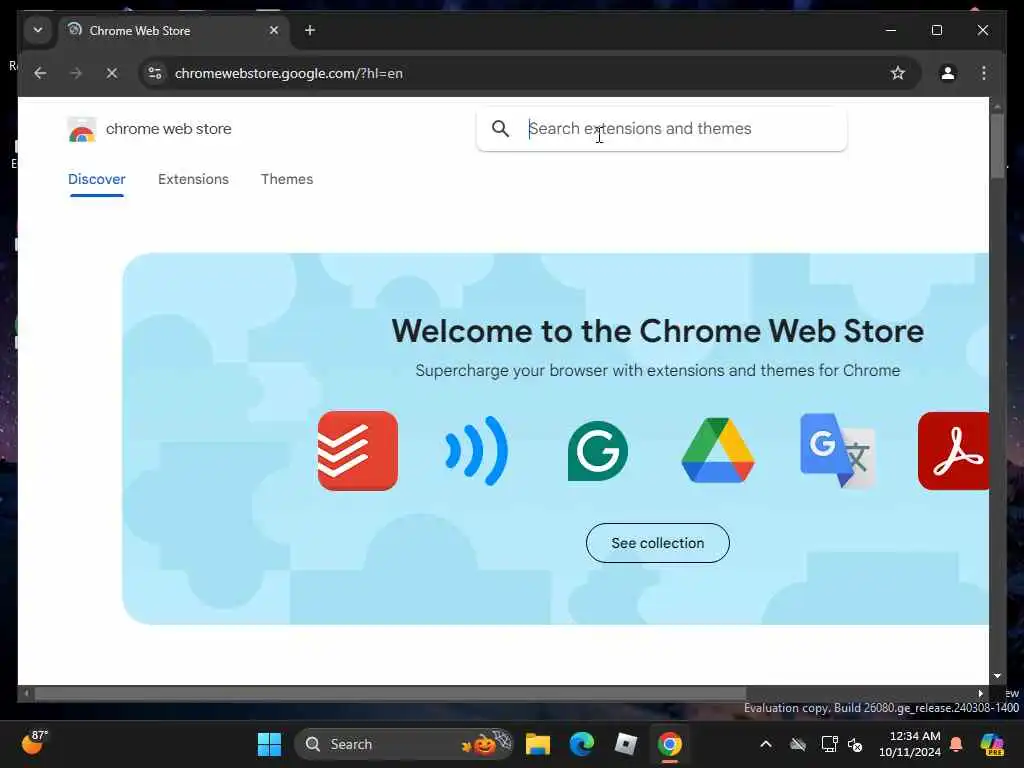1024x768 pixels.
Task: Click the forward navigation arrow
Action: click(x=76, y=73)
